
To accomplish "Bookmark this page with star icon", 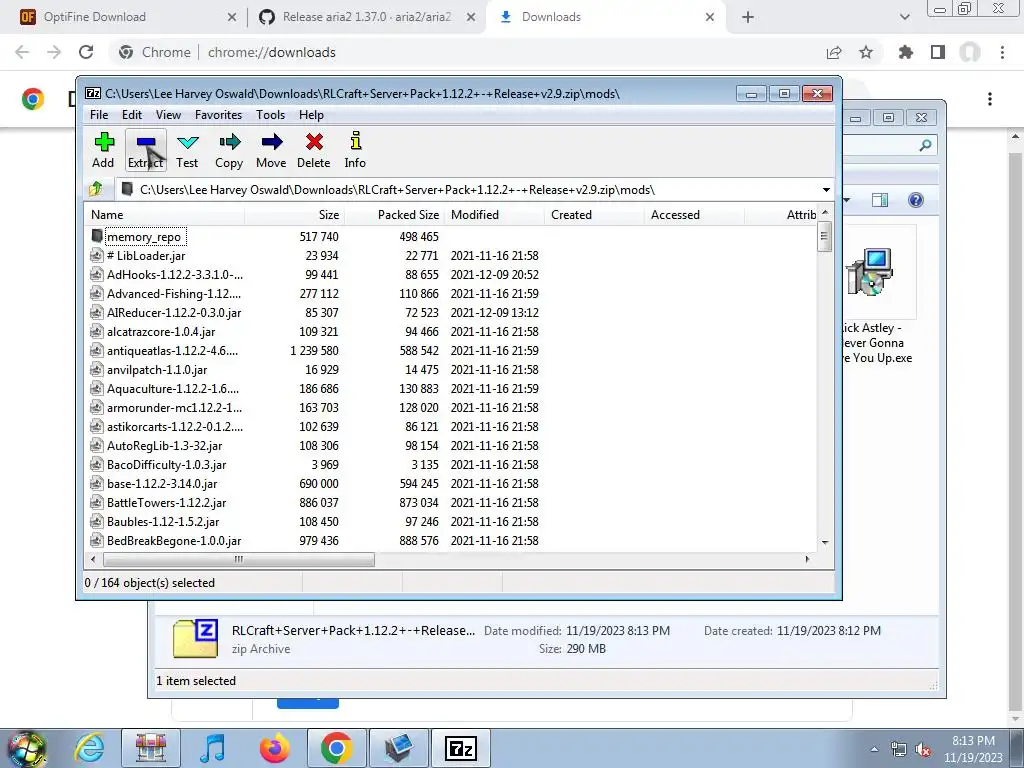I will 866,52.
